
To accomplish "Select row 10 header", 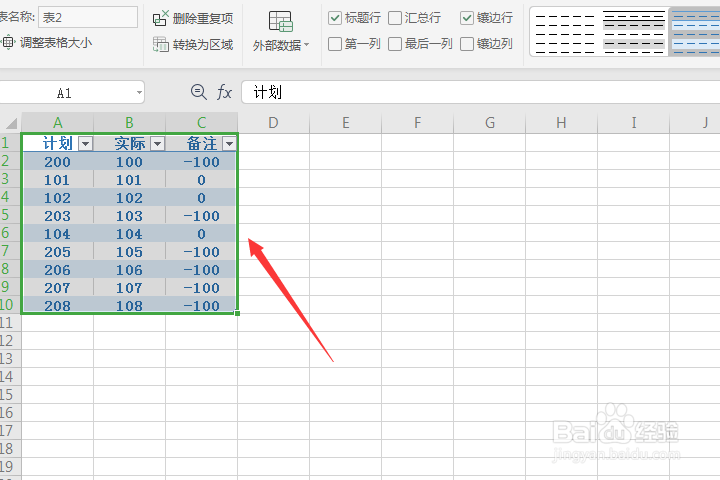I will 10,305.
